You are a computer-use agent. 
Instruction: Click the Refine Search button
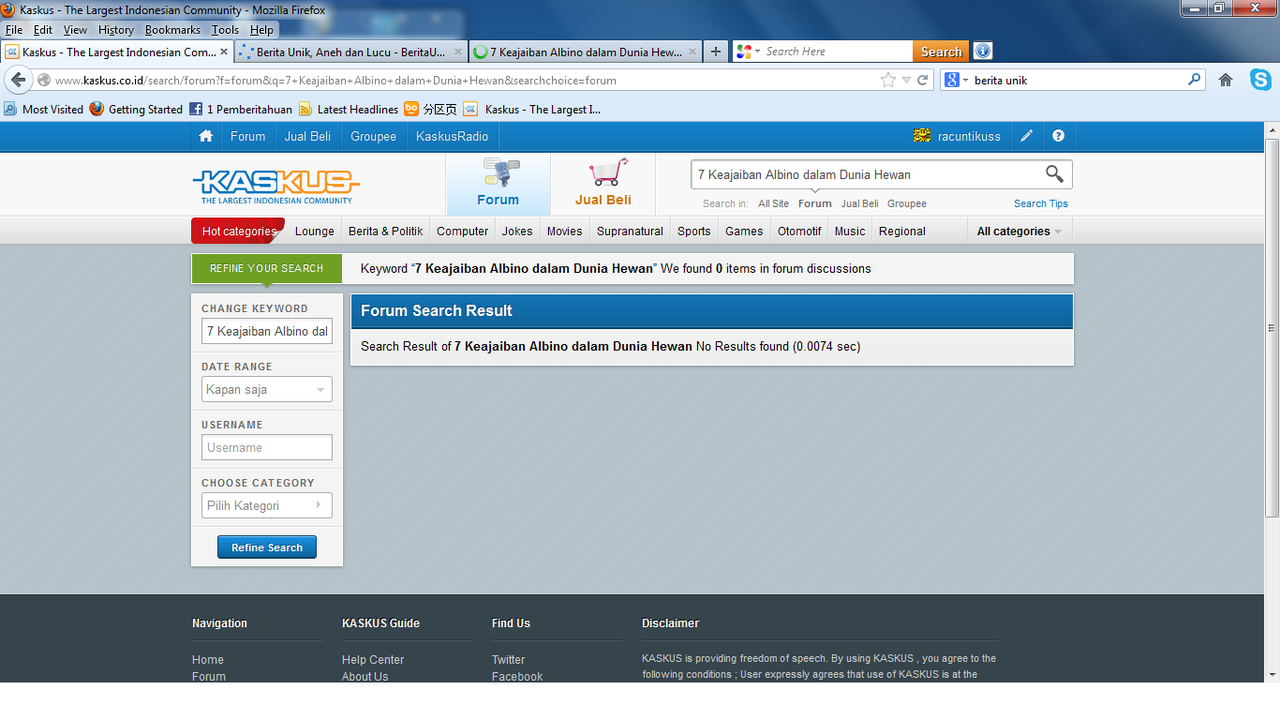pos(267,548)
